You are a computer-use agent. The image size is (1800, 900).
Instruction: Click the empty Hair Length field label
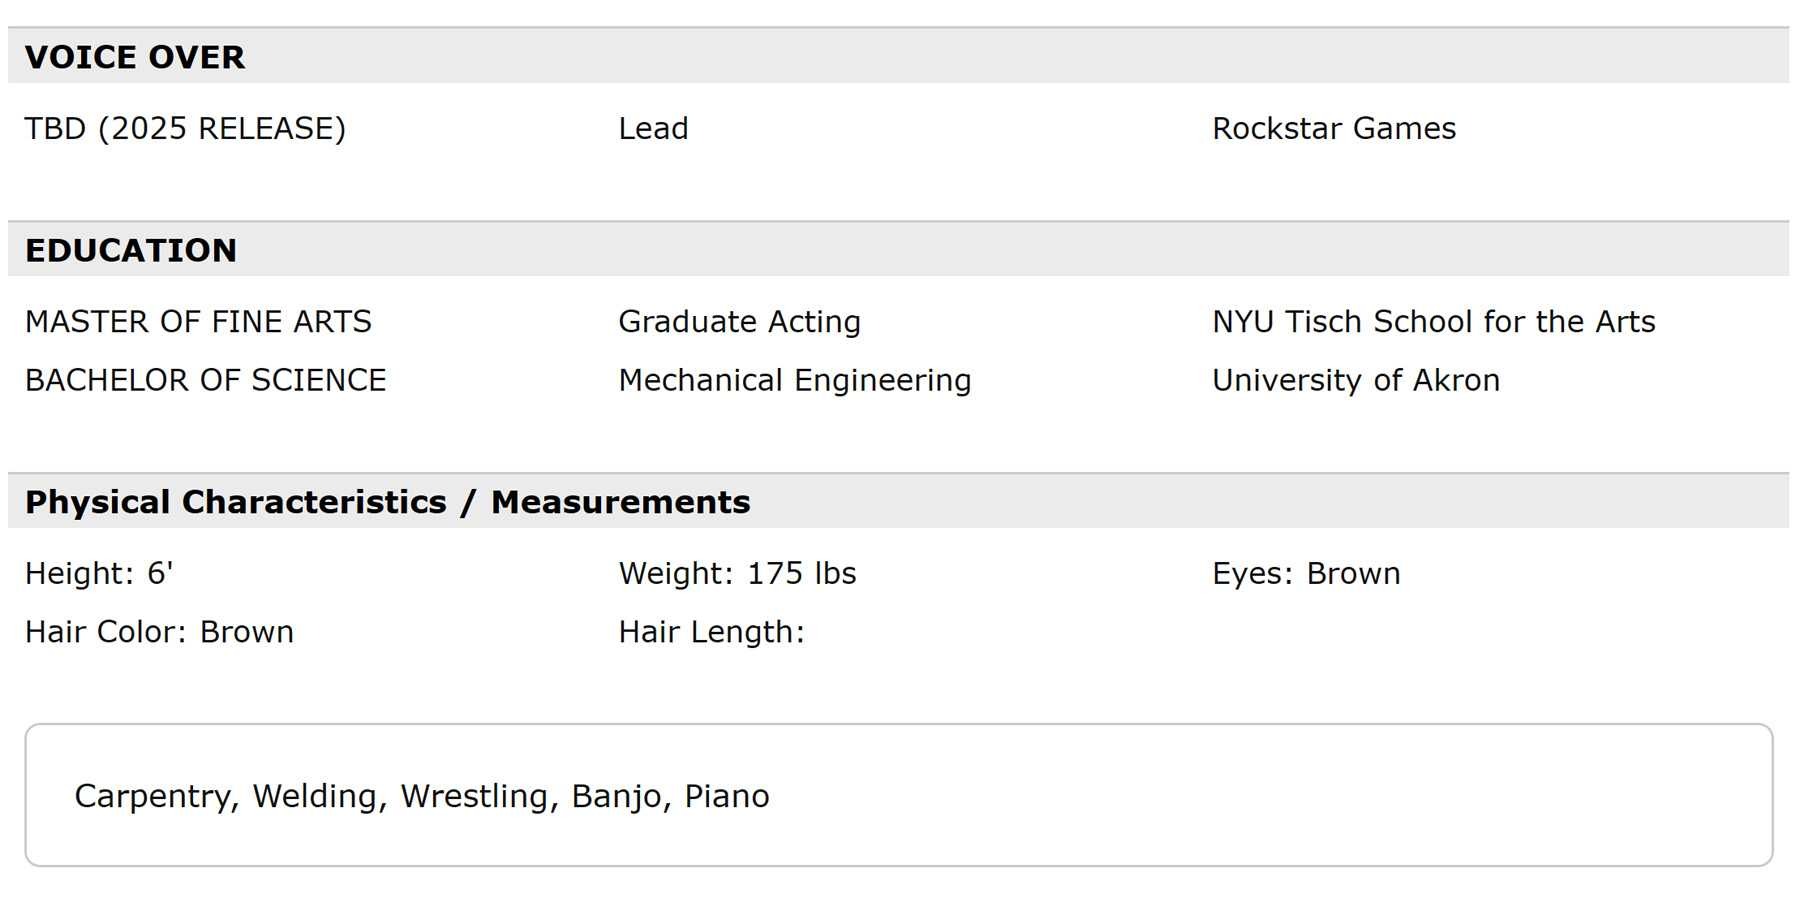(711, 632)
